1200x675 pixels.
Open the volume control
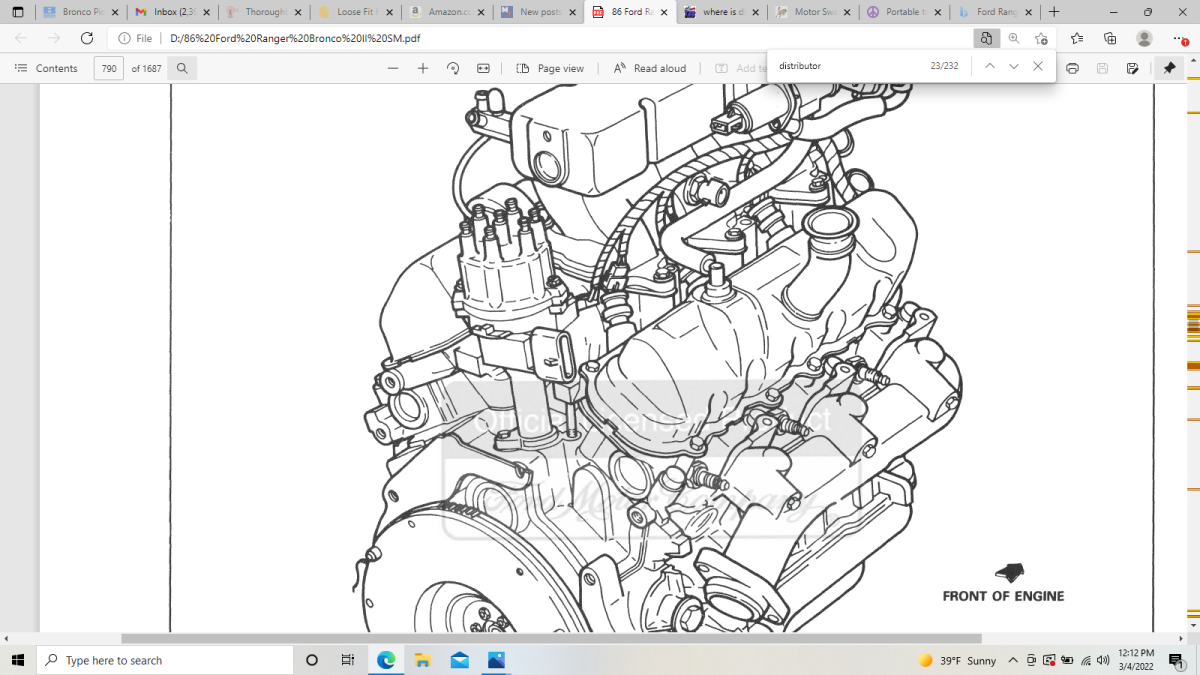coord(1103,660)
